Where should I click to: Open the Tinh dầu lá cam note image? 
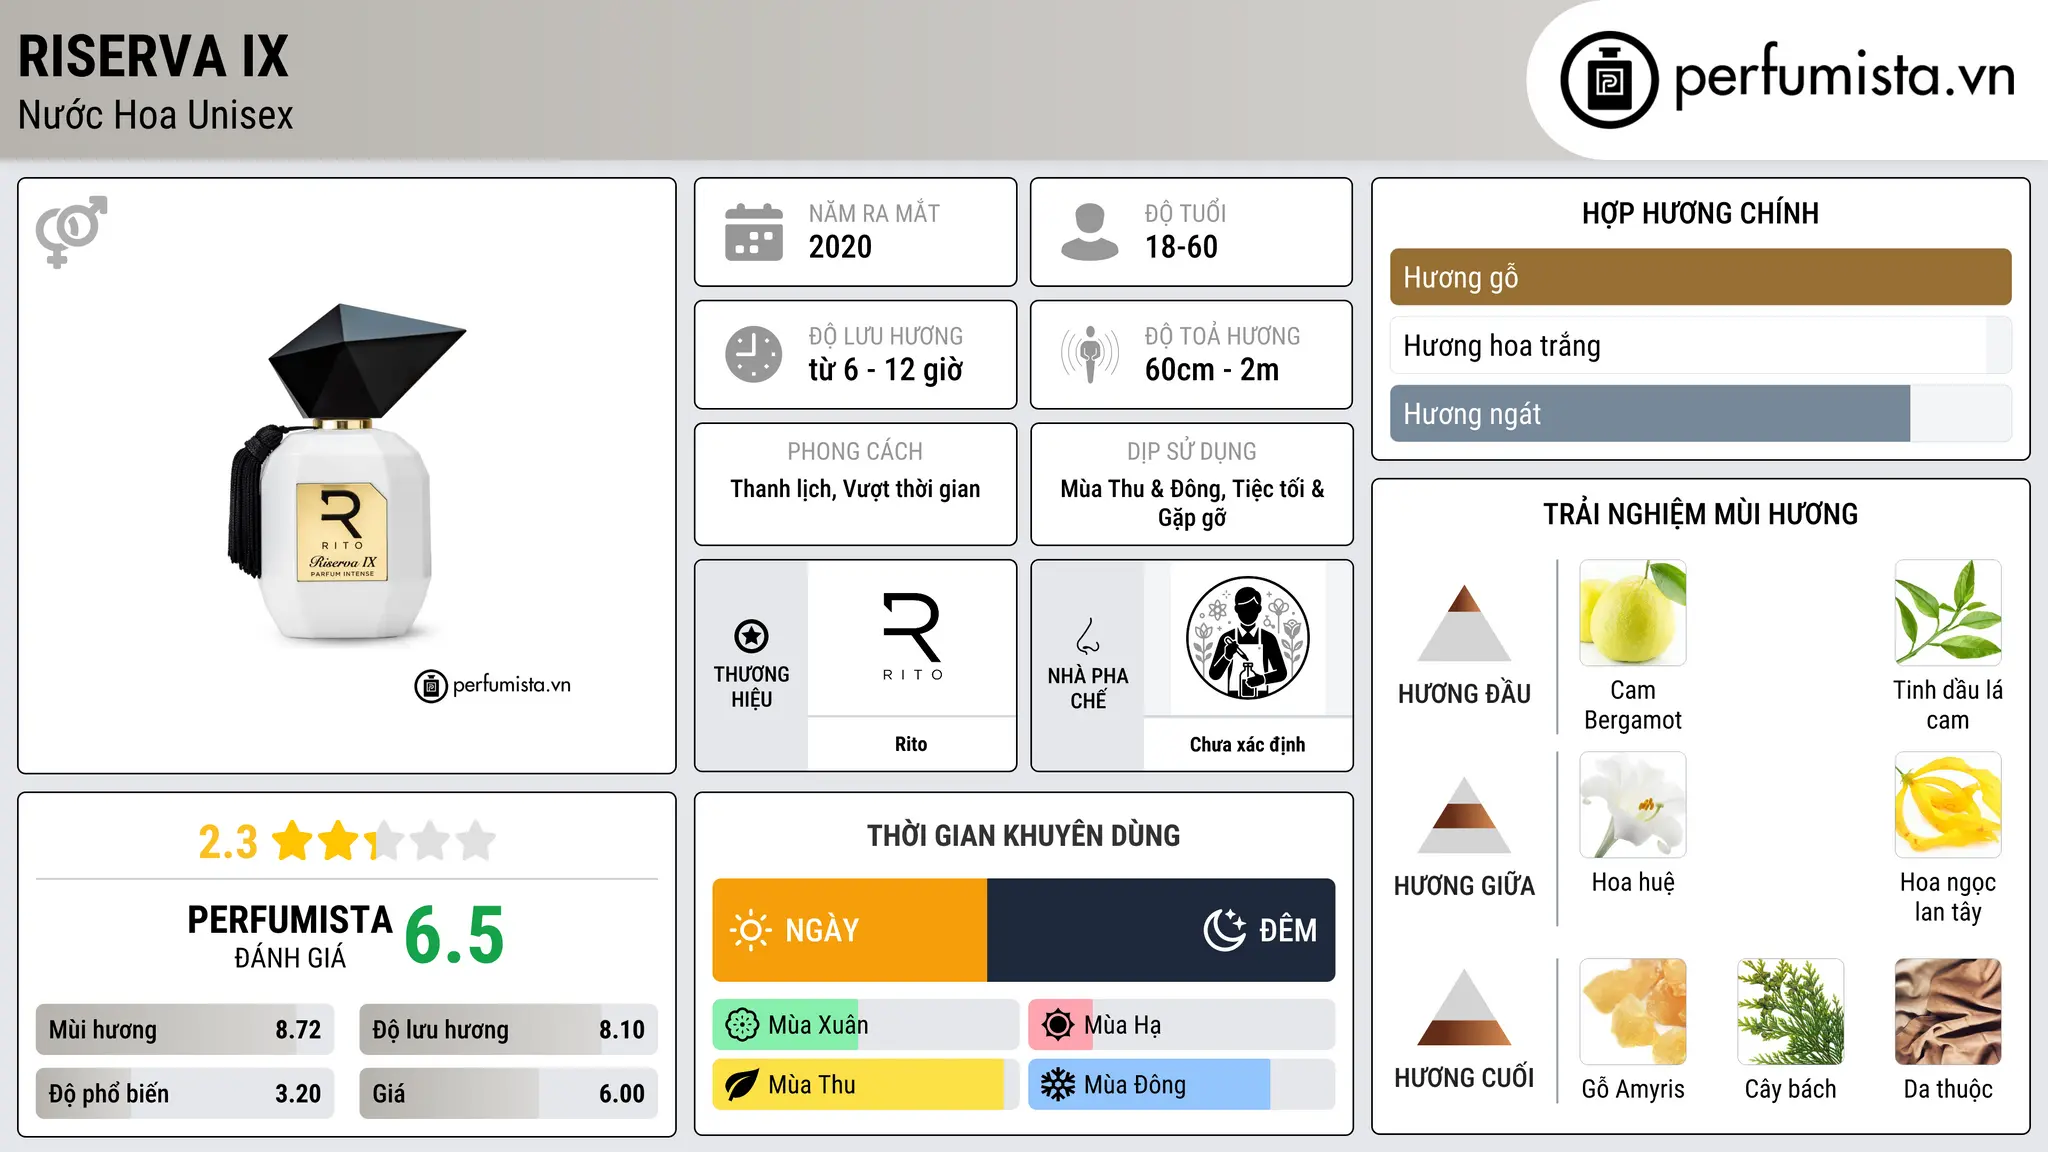1948,613
